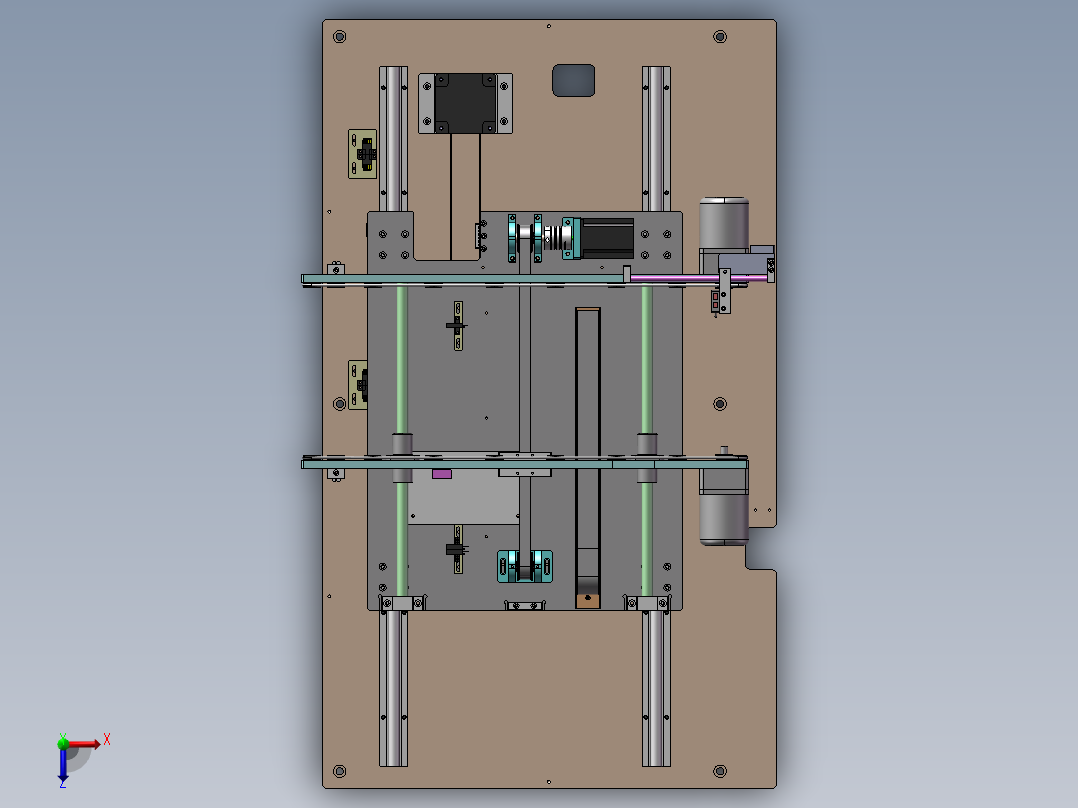Viewport: 1078px width, 808px height.
Task: Click the black horizontal motor beside the coupling
Action: point(607,238)
